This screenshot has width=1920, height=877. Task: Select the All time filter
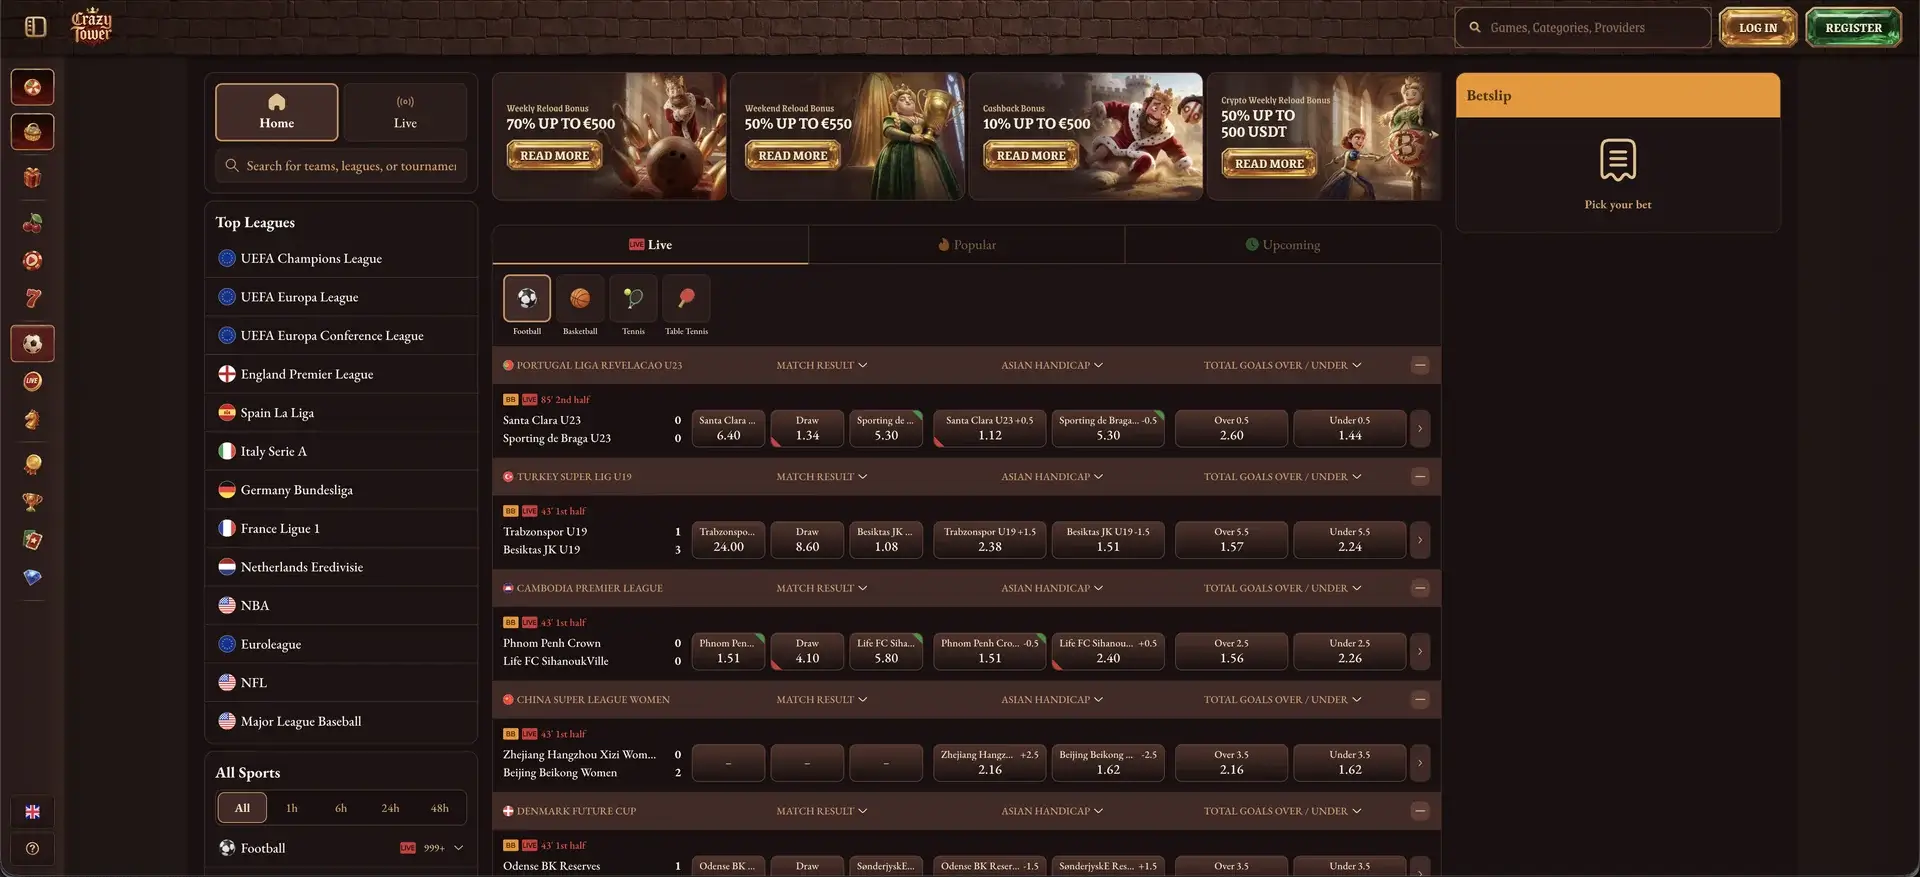(242, 808)
